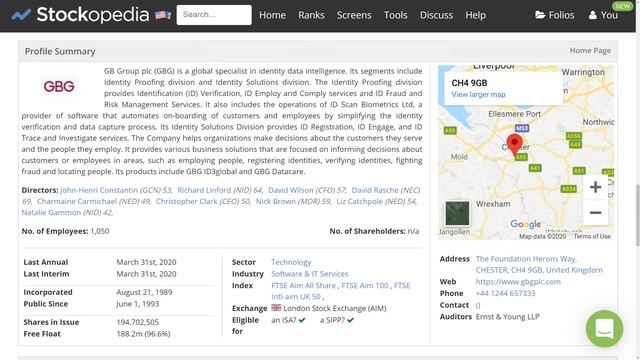Image resolution: width=640 pixels, height=360 pixels.
Task: Click No. of Employees value 1,050
Action: (x=100, y=231)
